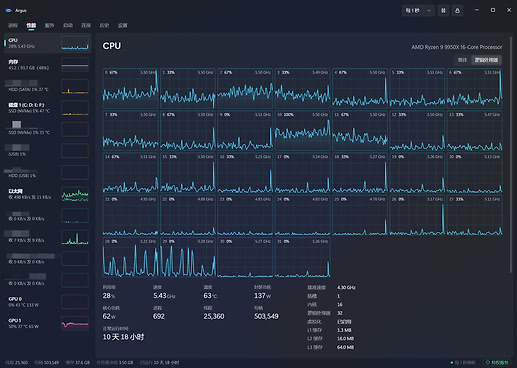Click the 16.0 MB L2 cache value

(345, 339)
